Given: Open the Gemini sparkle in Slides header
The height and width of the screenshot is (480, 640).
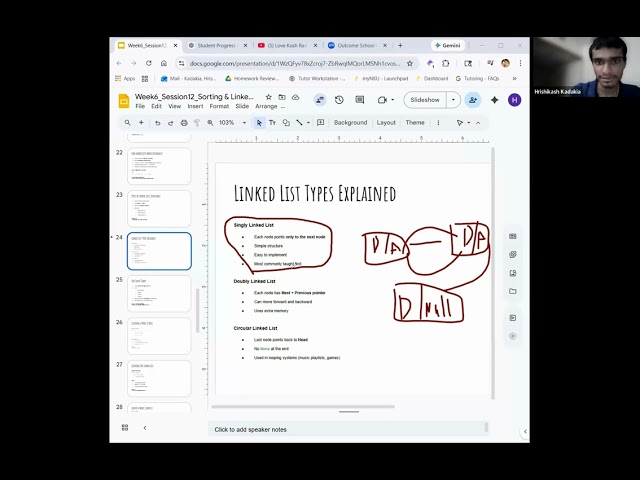Looking at the screenshot, I should (494, 100).
